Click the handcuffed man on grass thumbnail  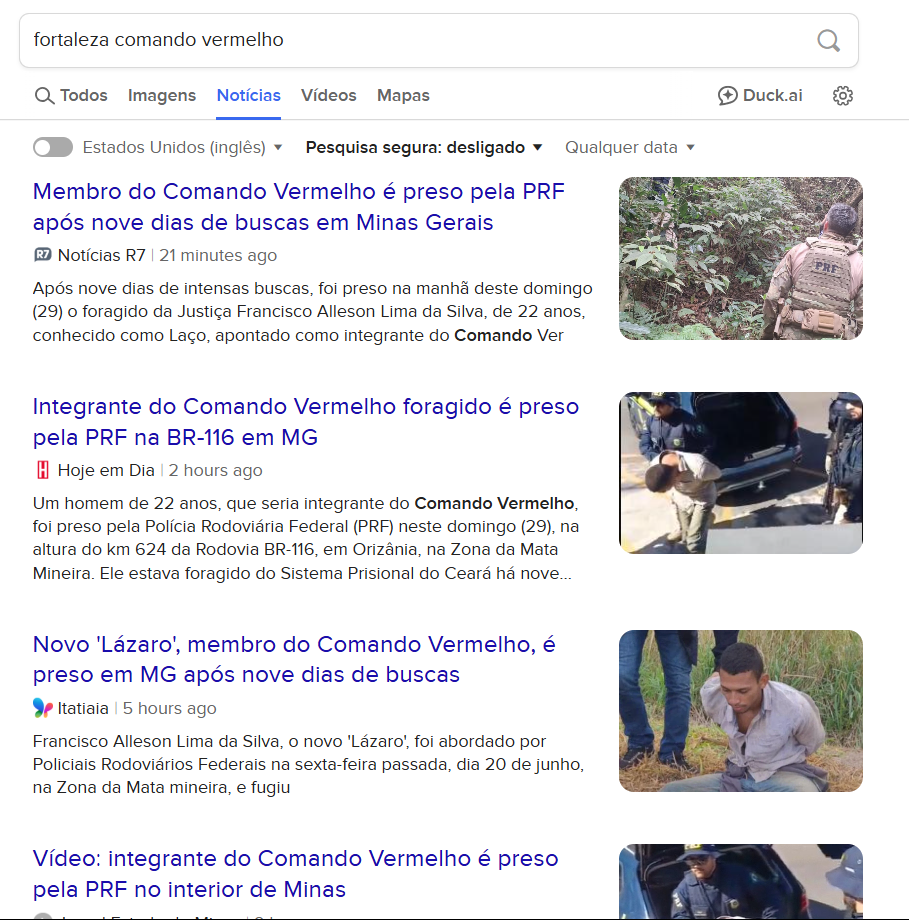coord(741,711)
